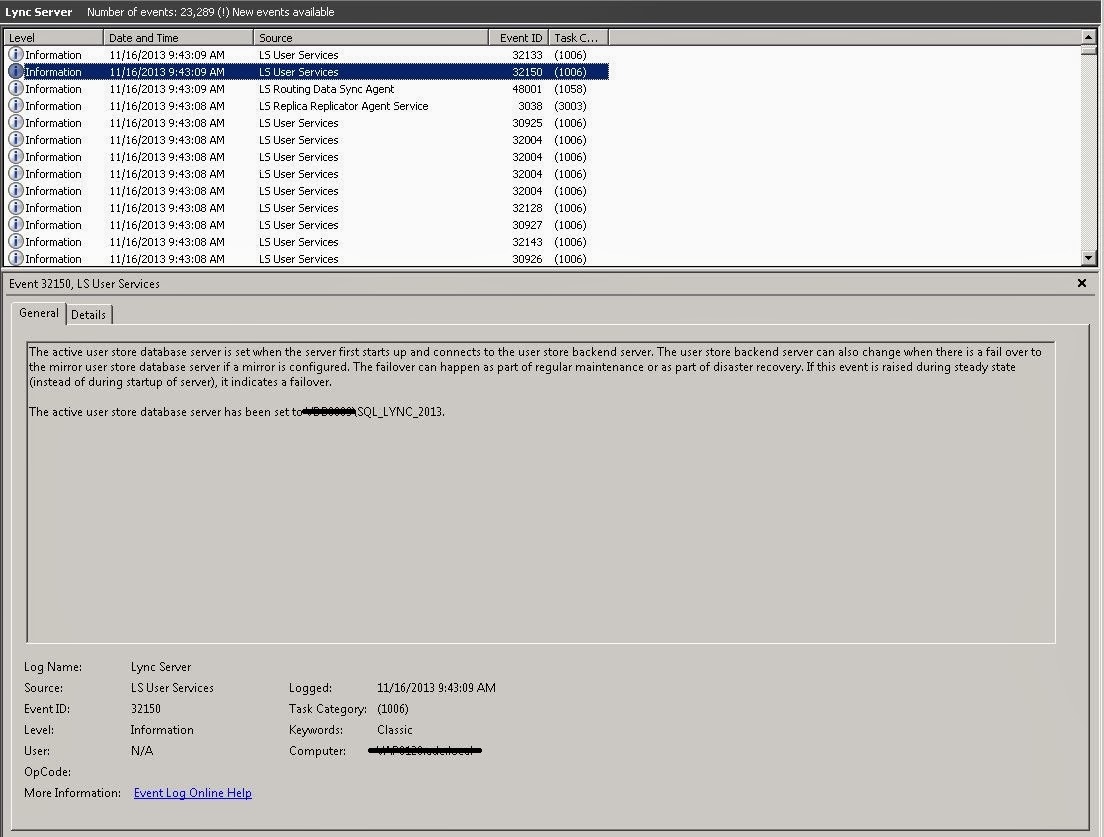Select the General tab
Image resolution: width=1104 pixels, height=837 pixels.
[39, 313]
